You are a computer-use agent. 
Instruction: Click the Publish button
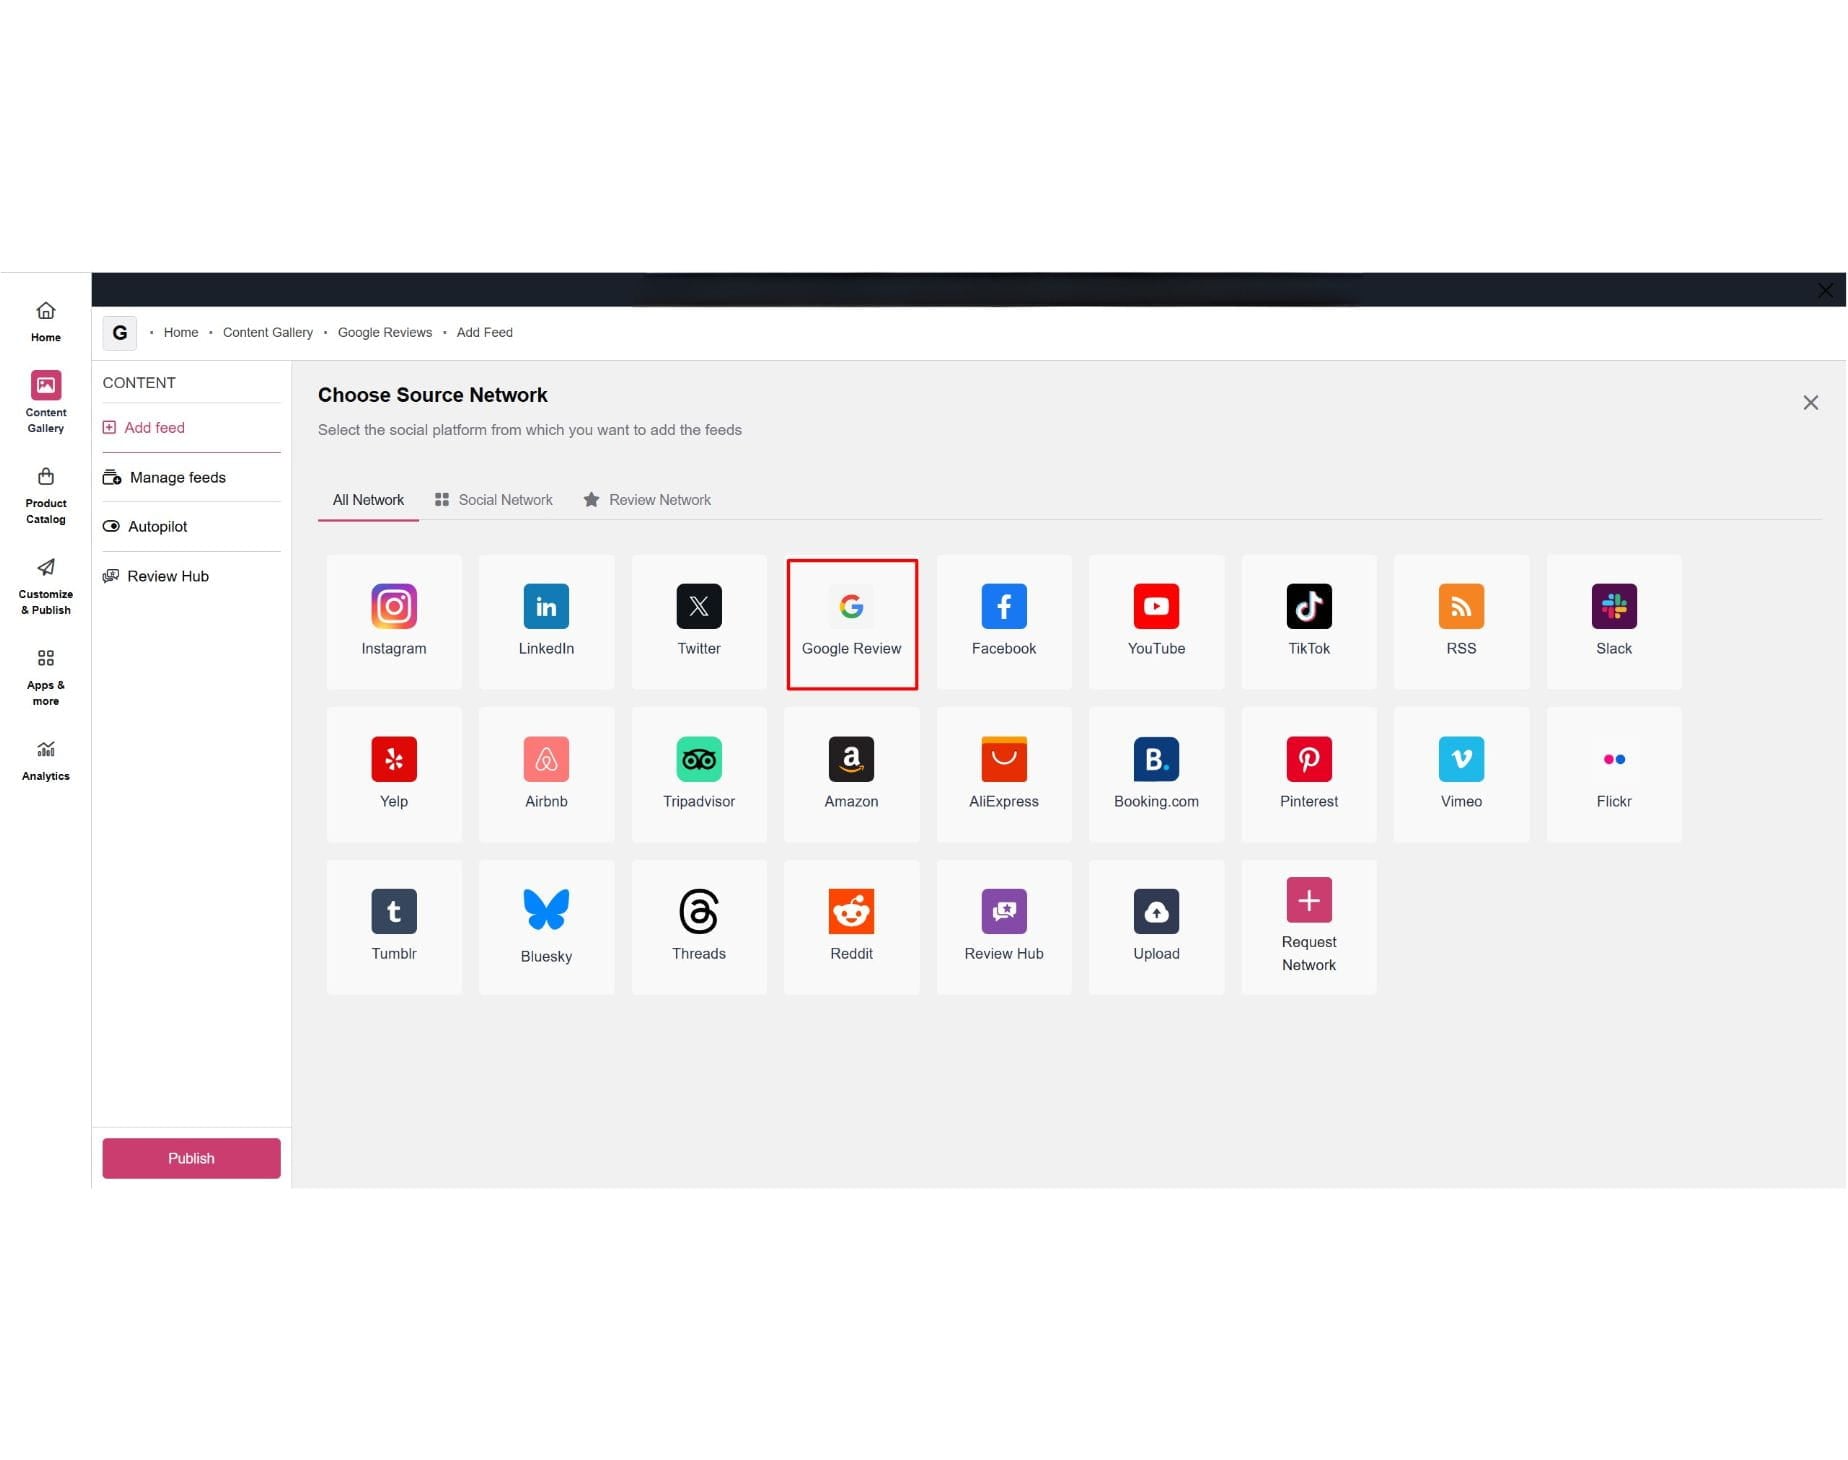click(191, 1158)
